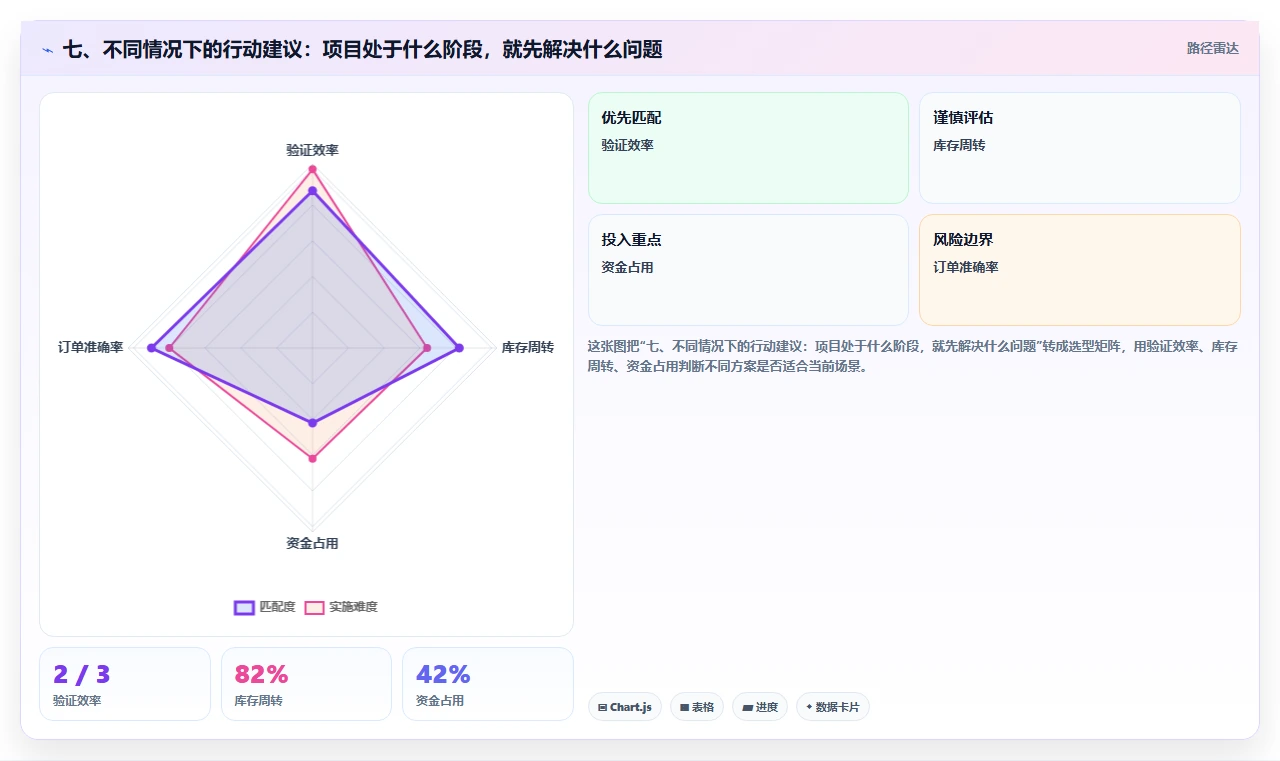This screenshot has width=1280, height=761.
Task: Click the 订单准确率 radar axis label
Action: coord(90,347)
